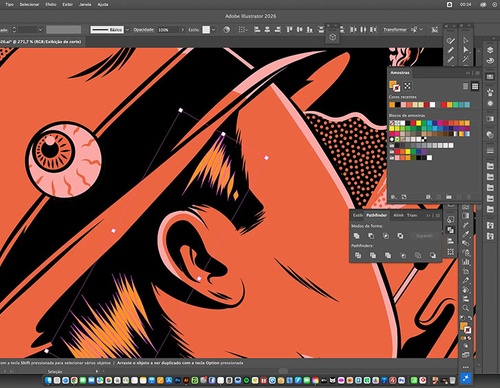Screen dimensions: 500x388
Task: Click the Exclude shape mode icon
Action: (x=400, y=236)
